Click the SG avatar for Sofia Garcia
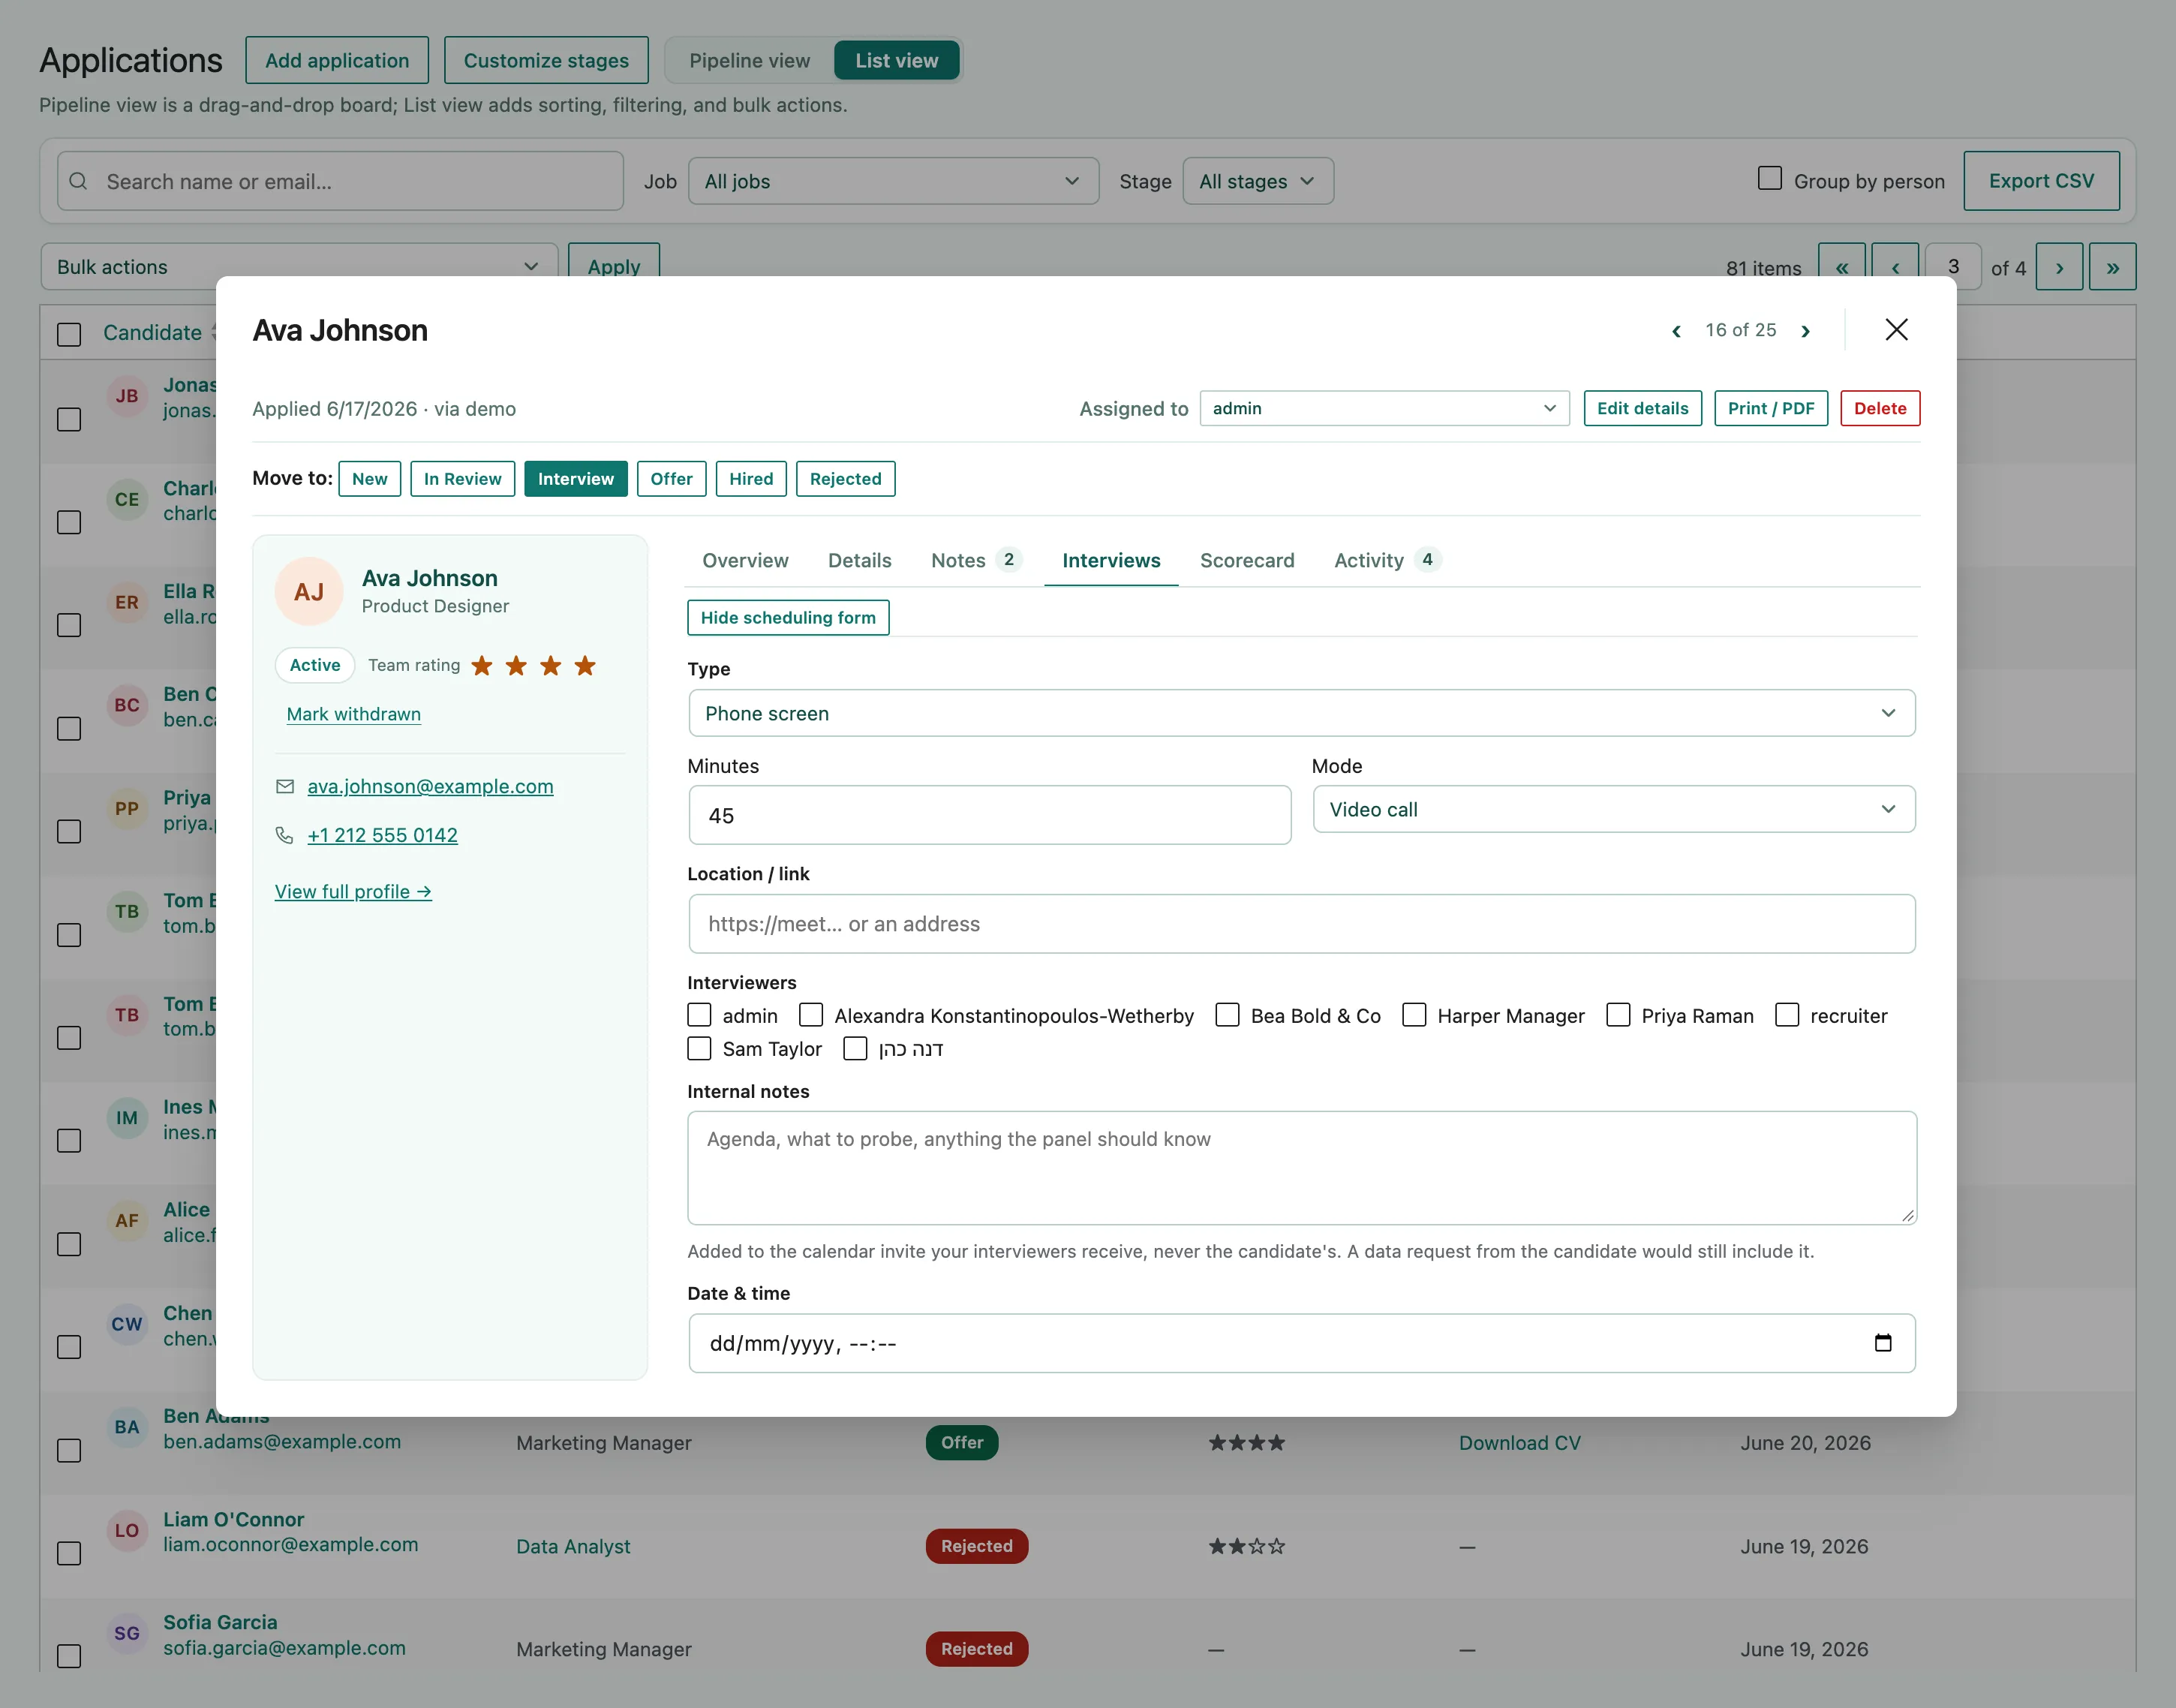The height and width of the screenshot is (1708, 2176). (x=127, y=1633)
